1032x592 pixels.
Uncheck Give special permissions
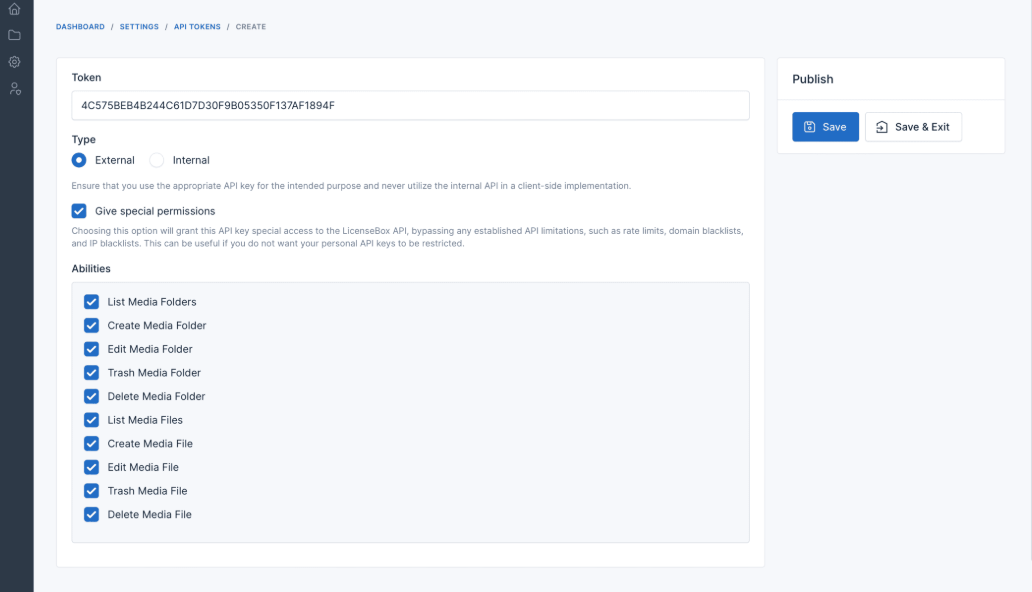pos(79,211)
